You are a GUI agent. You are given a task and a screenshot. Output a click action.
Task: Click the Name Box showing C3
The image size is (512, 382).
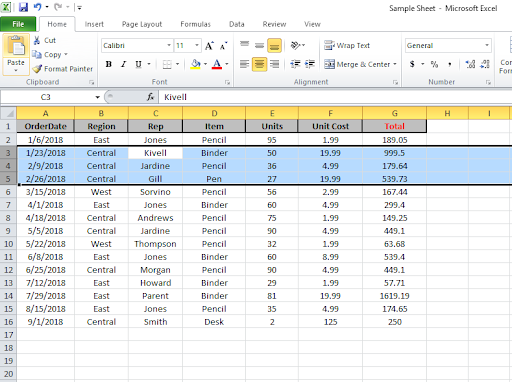tap(51, 97)
